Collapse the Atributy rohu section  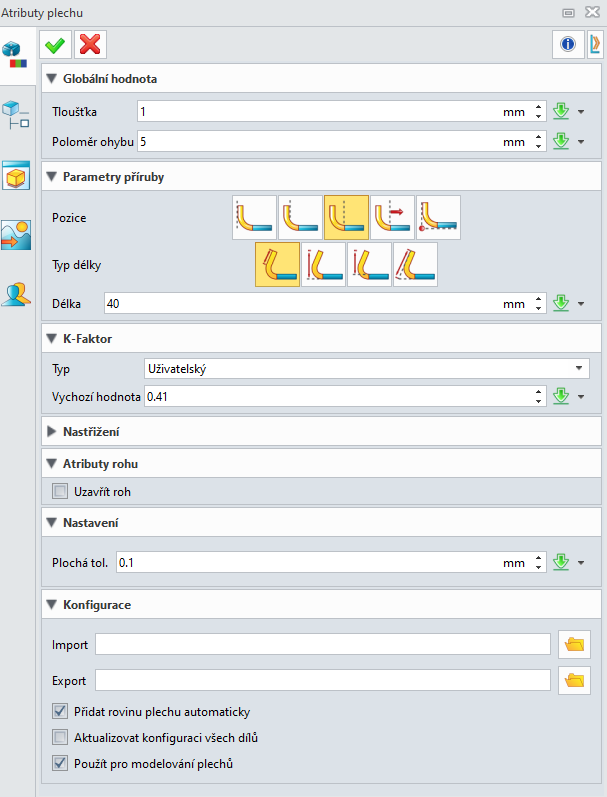point(51,464)
